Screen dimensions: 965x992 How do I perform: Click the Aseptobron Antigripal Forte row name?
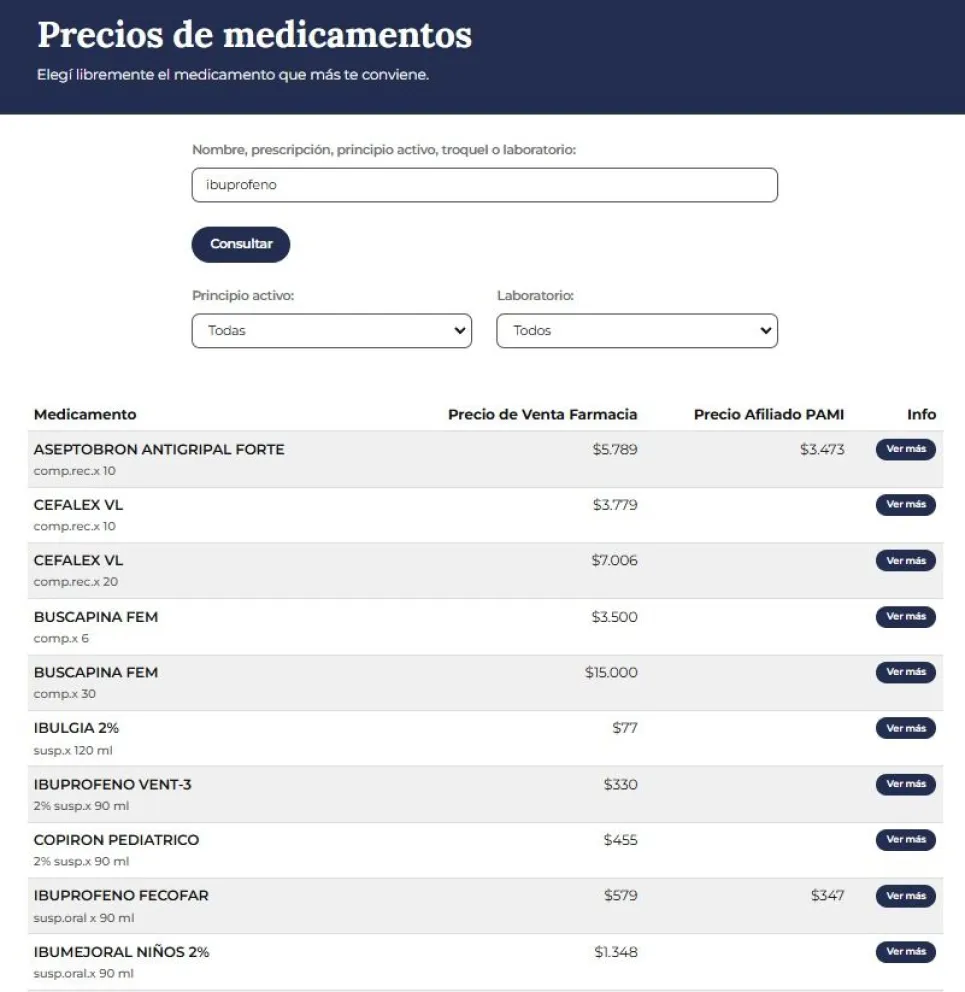(x=159, y=449)
